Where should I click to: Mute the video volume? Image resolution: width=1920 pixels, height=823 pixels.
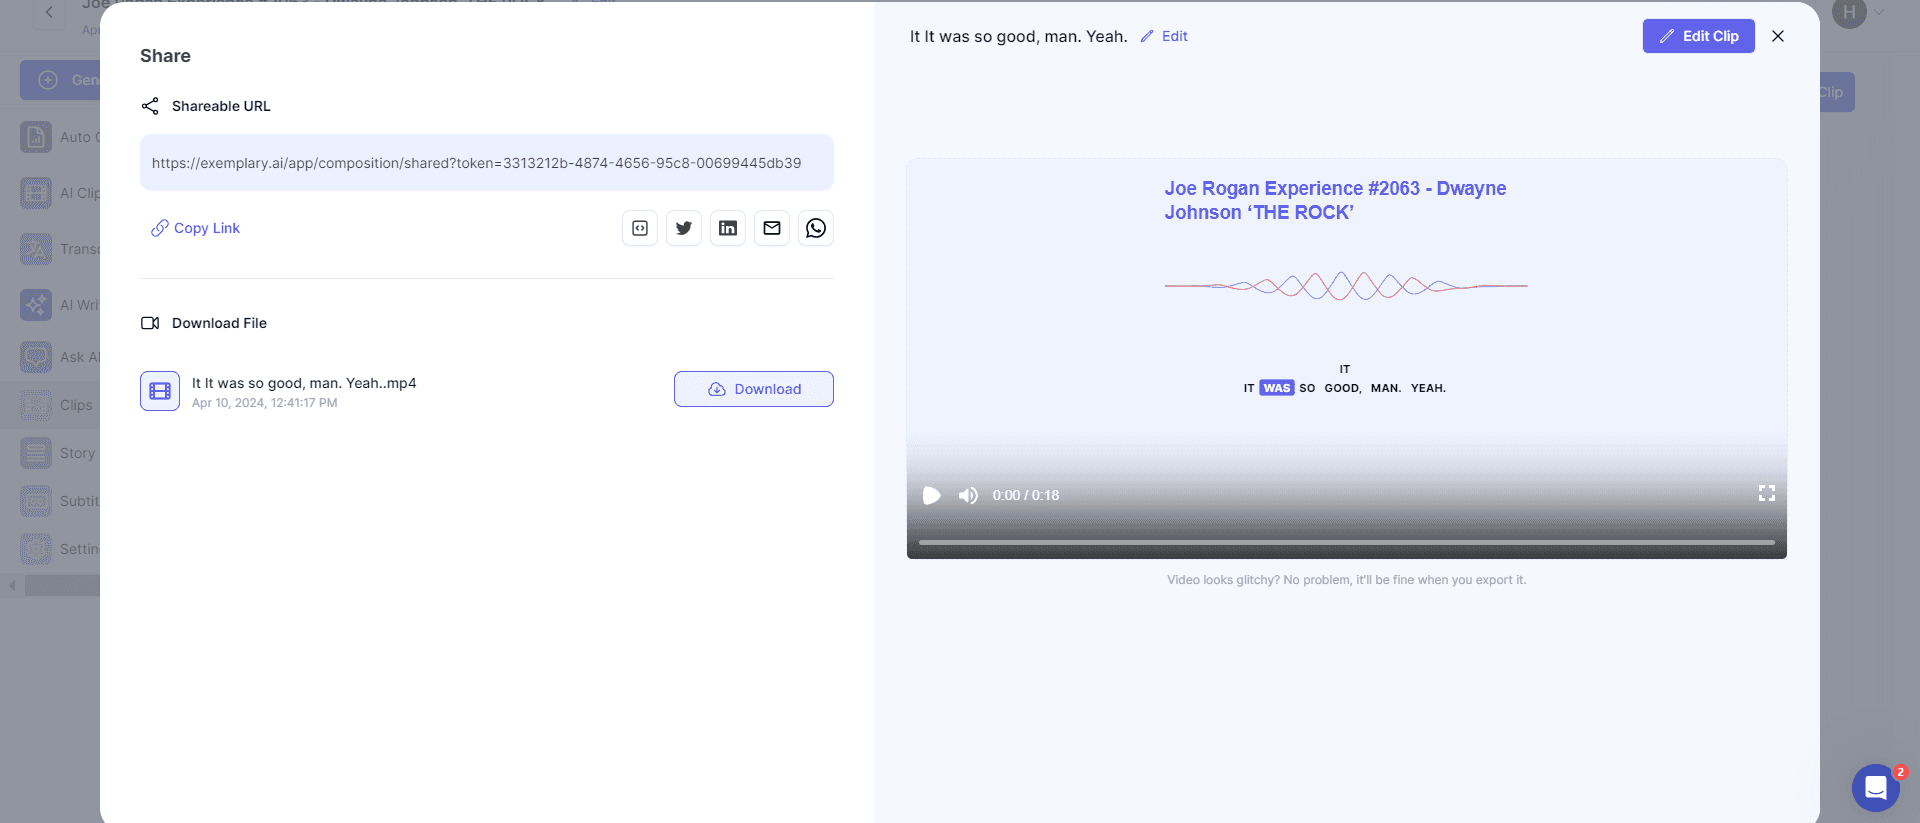(x=968, y=495)
